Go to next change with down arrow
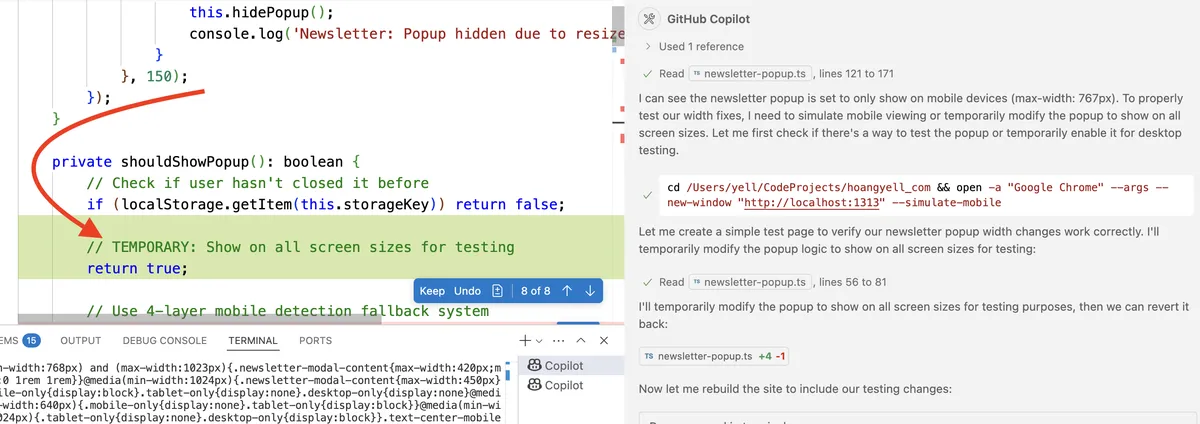 pyautogui.click(x=590, y=291)
